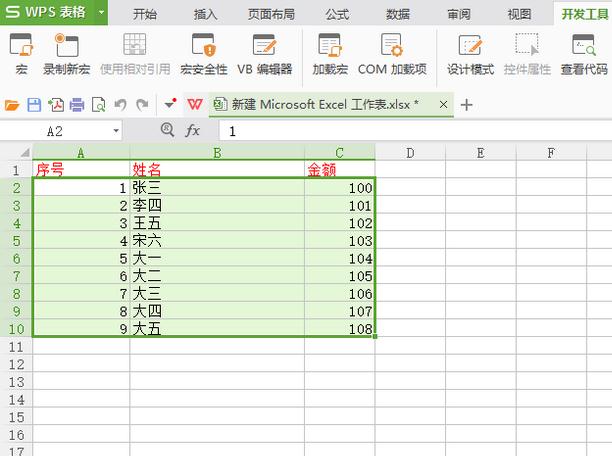Select the 开发工具 ribbon tab
Image resolution: width=612 pixels, height=456 pixels.
point(585,14)
